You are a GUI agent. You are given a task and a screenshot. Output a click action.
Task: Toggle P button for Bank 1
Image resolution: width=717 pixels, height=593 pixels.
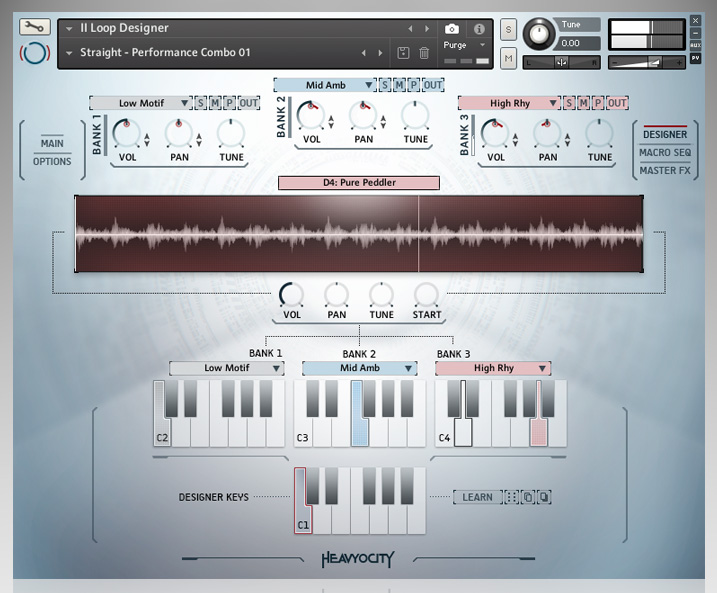230,103
